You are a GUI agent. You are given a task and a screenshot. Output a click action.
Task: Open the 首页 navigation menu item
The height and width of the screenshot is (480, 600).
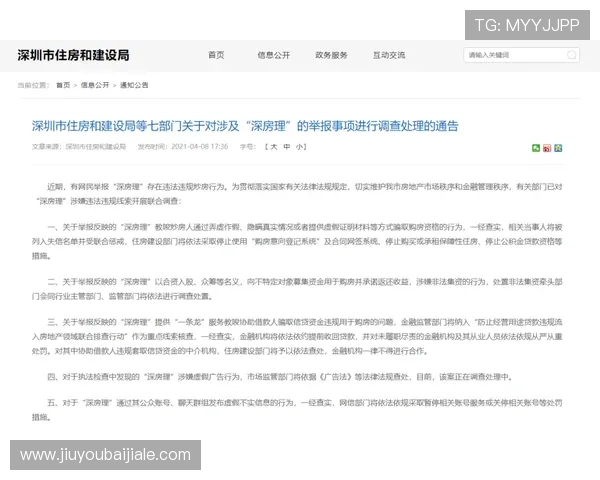tap(216, 55)
